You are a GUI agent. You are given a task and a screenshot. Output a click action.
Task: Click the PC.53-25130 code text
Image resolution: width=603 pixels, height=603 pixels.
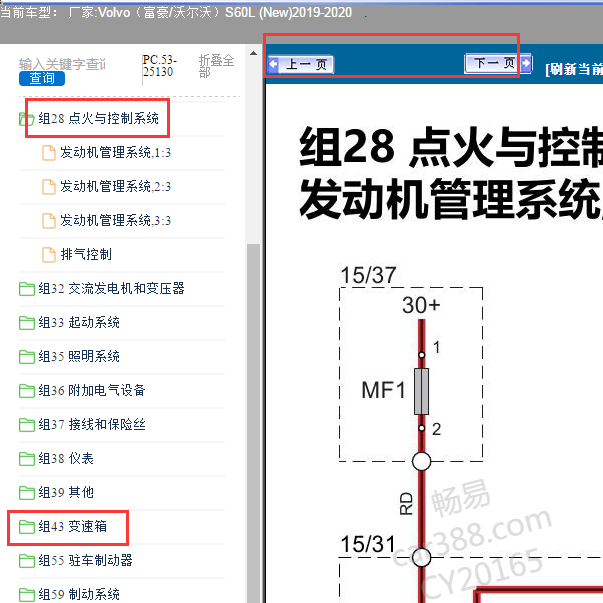click(x=160, y=66)
